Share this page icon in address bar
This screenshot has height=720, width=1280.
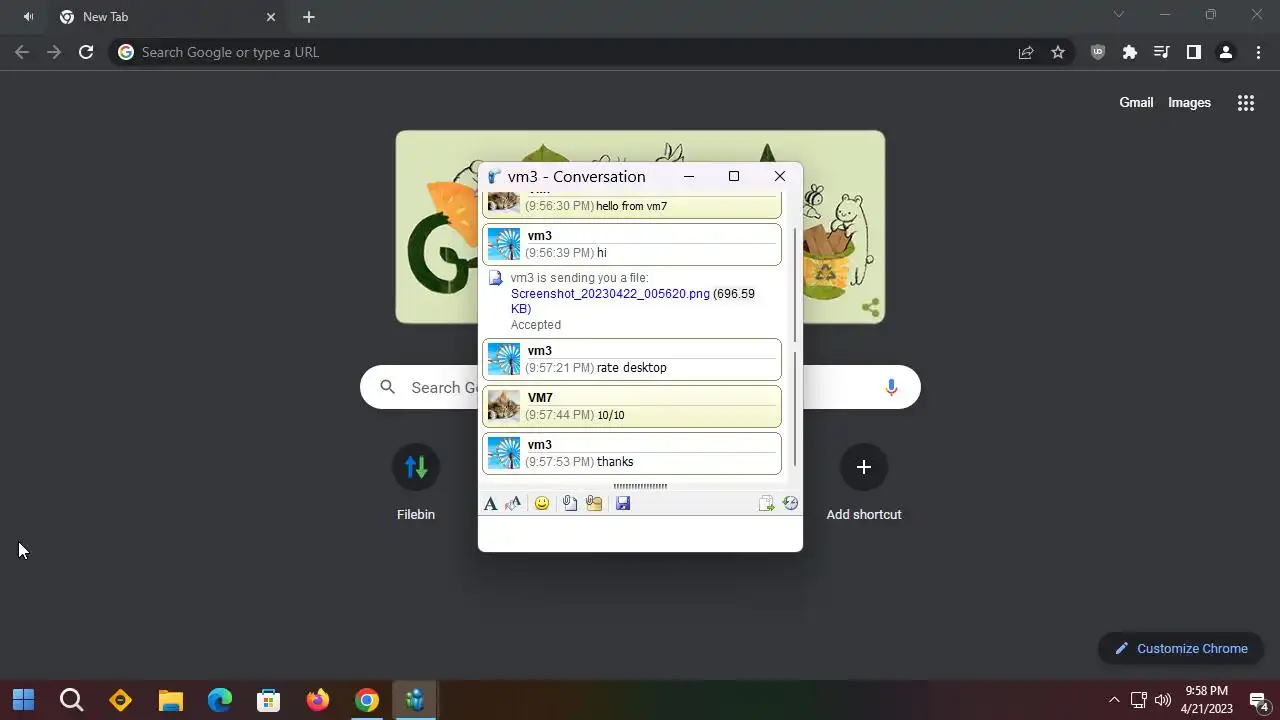tap(1026, 52)
